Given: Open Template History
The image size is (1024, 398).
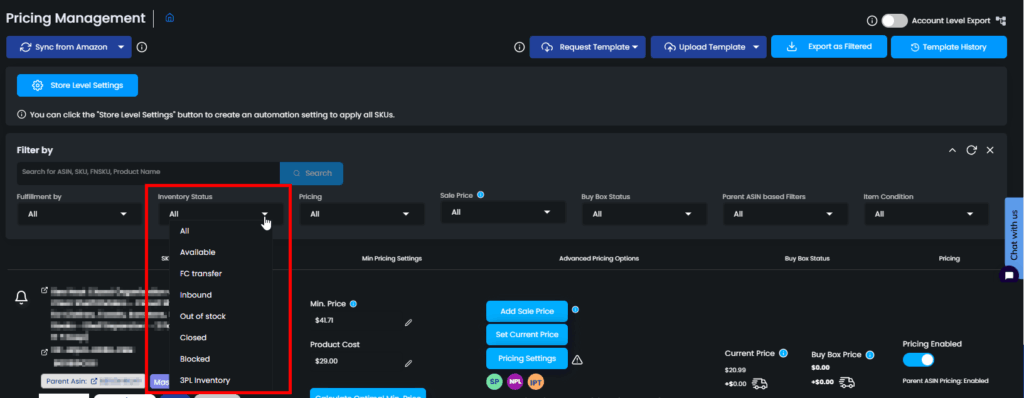Looking at the screenshot, I should [949, 47].
